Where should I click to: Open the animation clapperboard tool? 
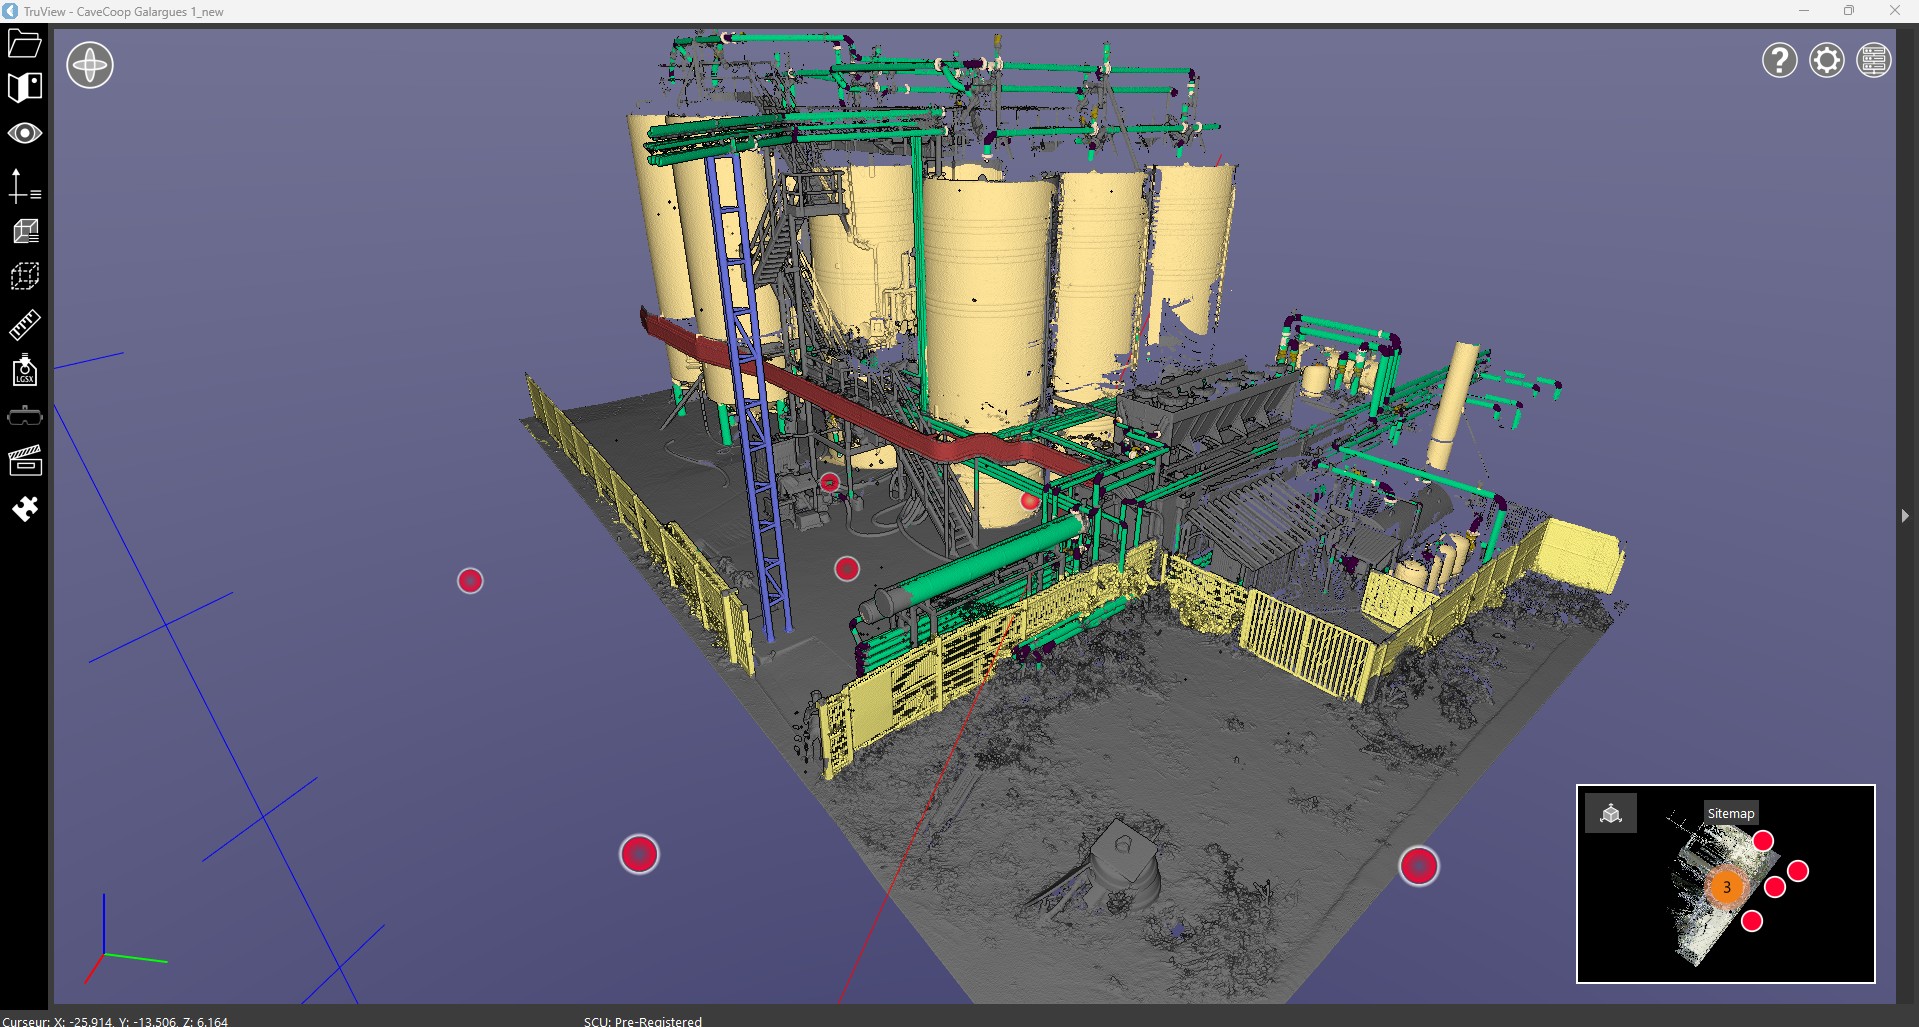[x=25, y=461]
